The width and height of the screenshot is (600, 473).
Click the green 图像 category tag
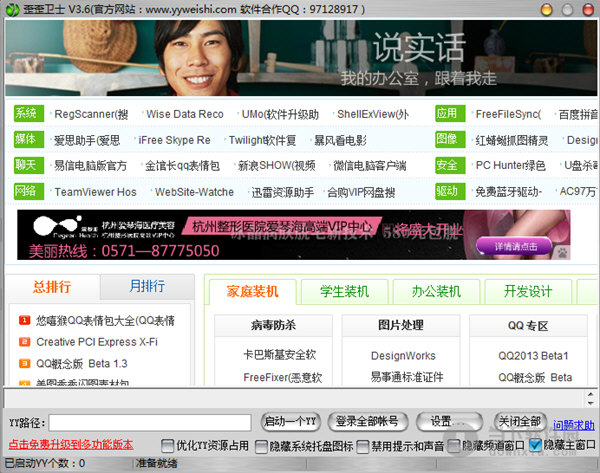447,140
